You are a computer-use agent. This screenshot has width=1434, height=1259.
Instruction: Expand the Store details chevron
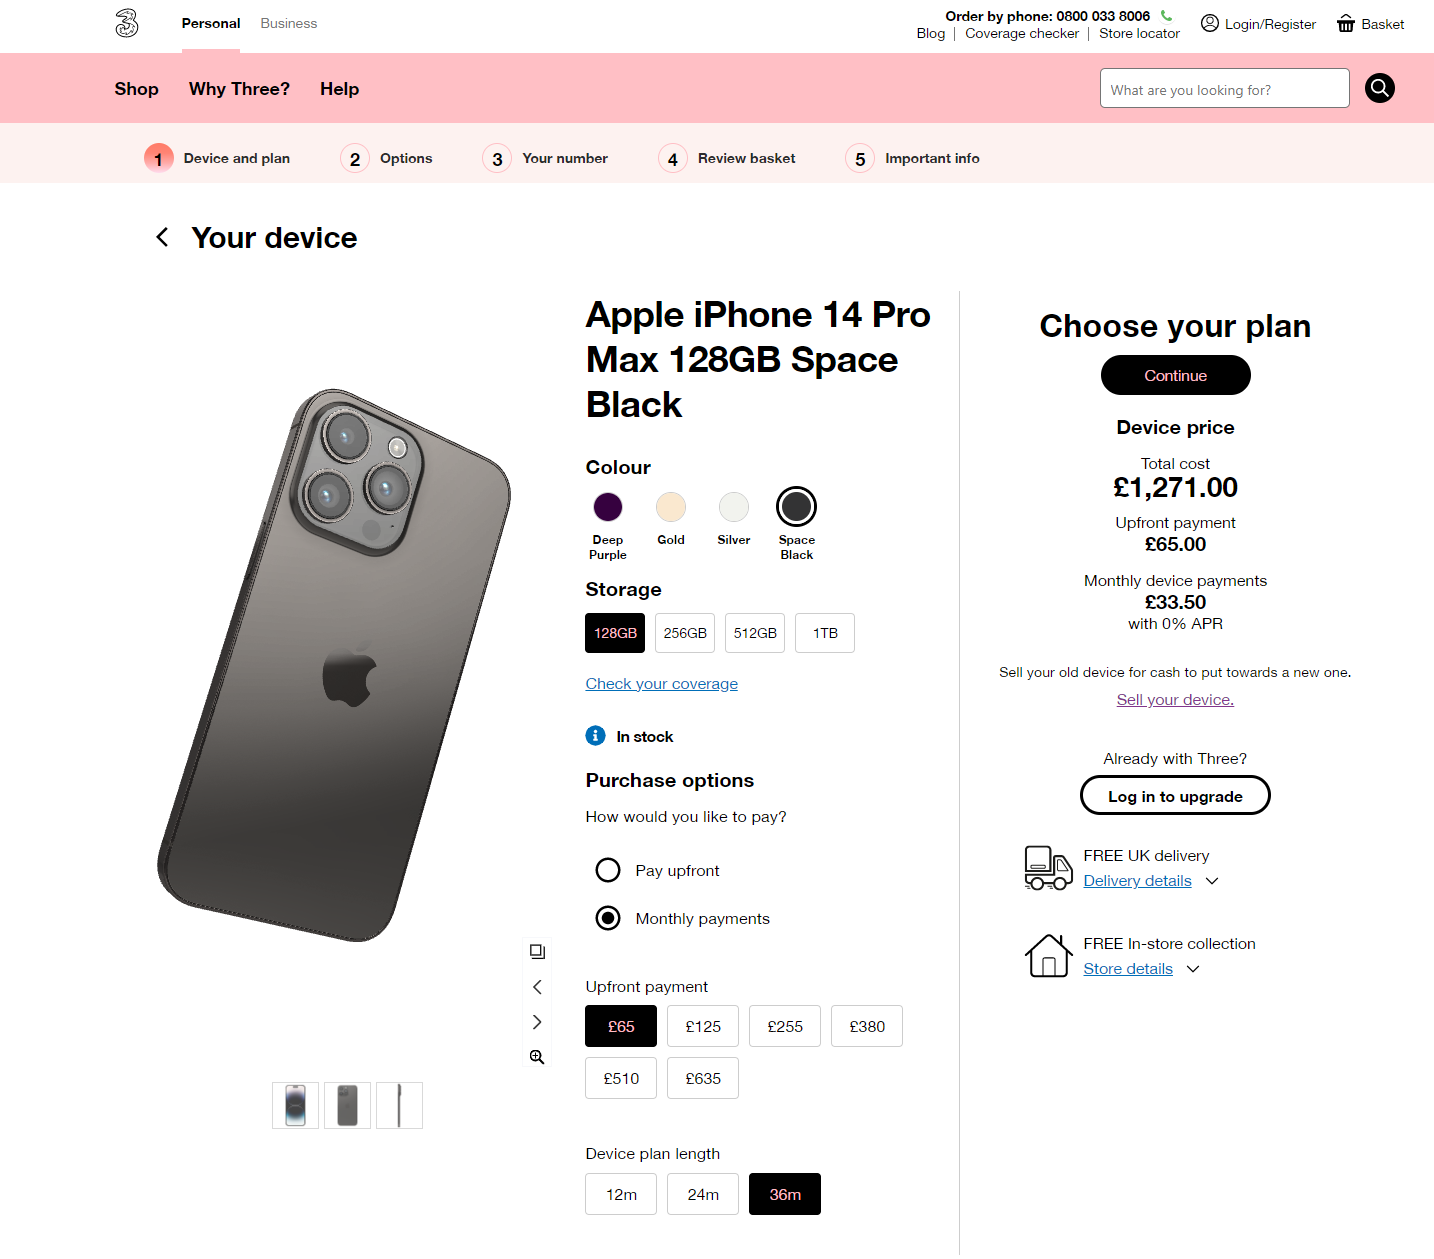(1193, 969)
